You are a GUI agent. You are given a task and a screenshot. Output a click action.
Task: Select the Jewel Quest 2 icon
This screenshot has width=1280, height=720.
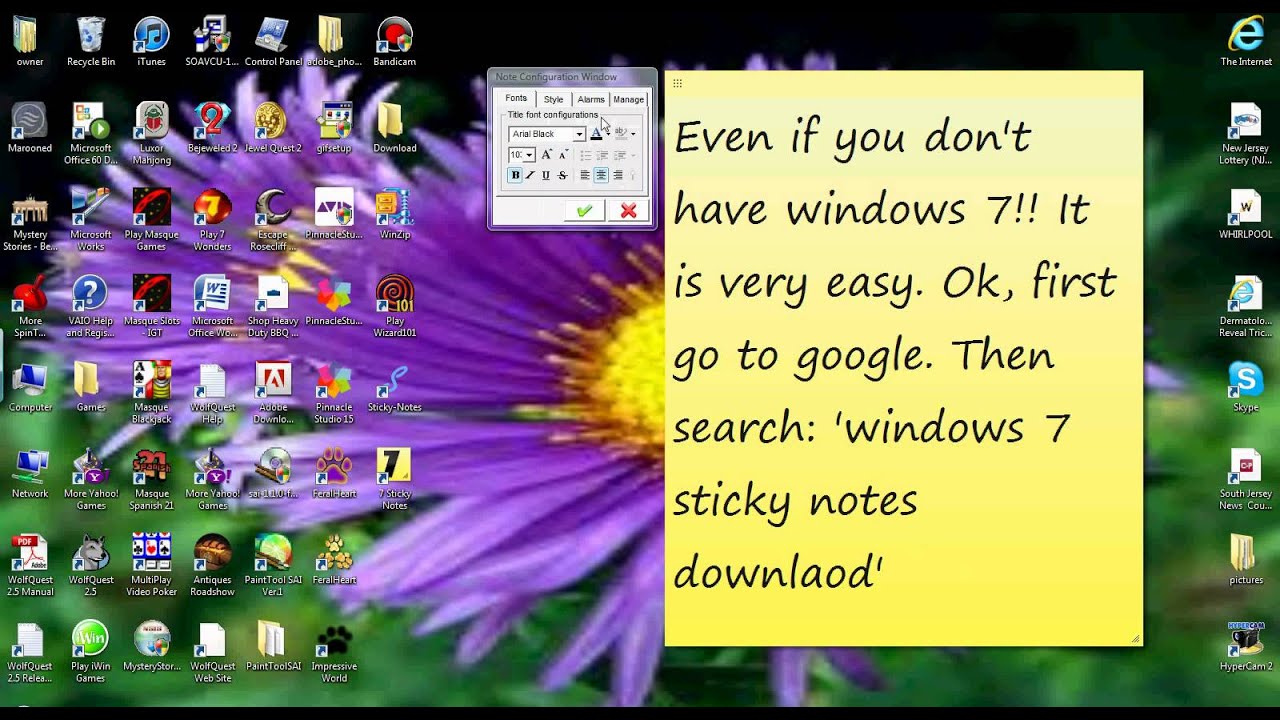tap(273, 128)
